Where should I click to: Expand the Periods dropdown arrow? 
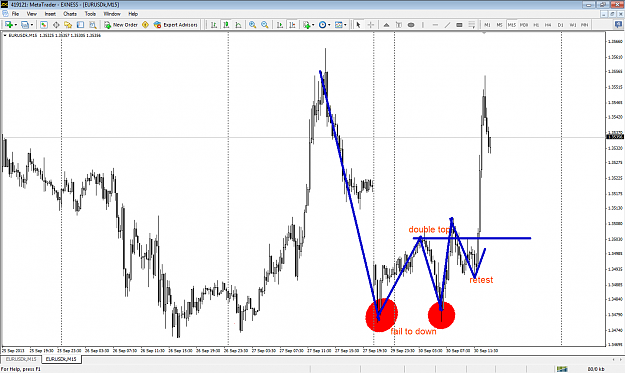pyautogui.click(x=329, y=25)
